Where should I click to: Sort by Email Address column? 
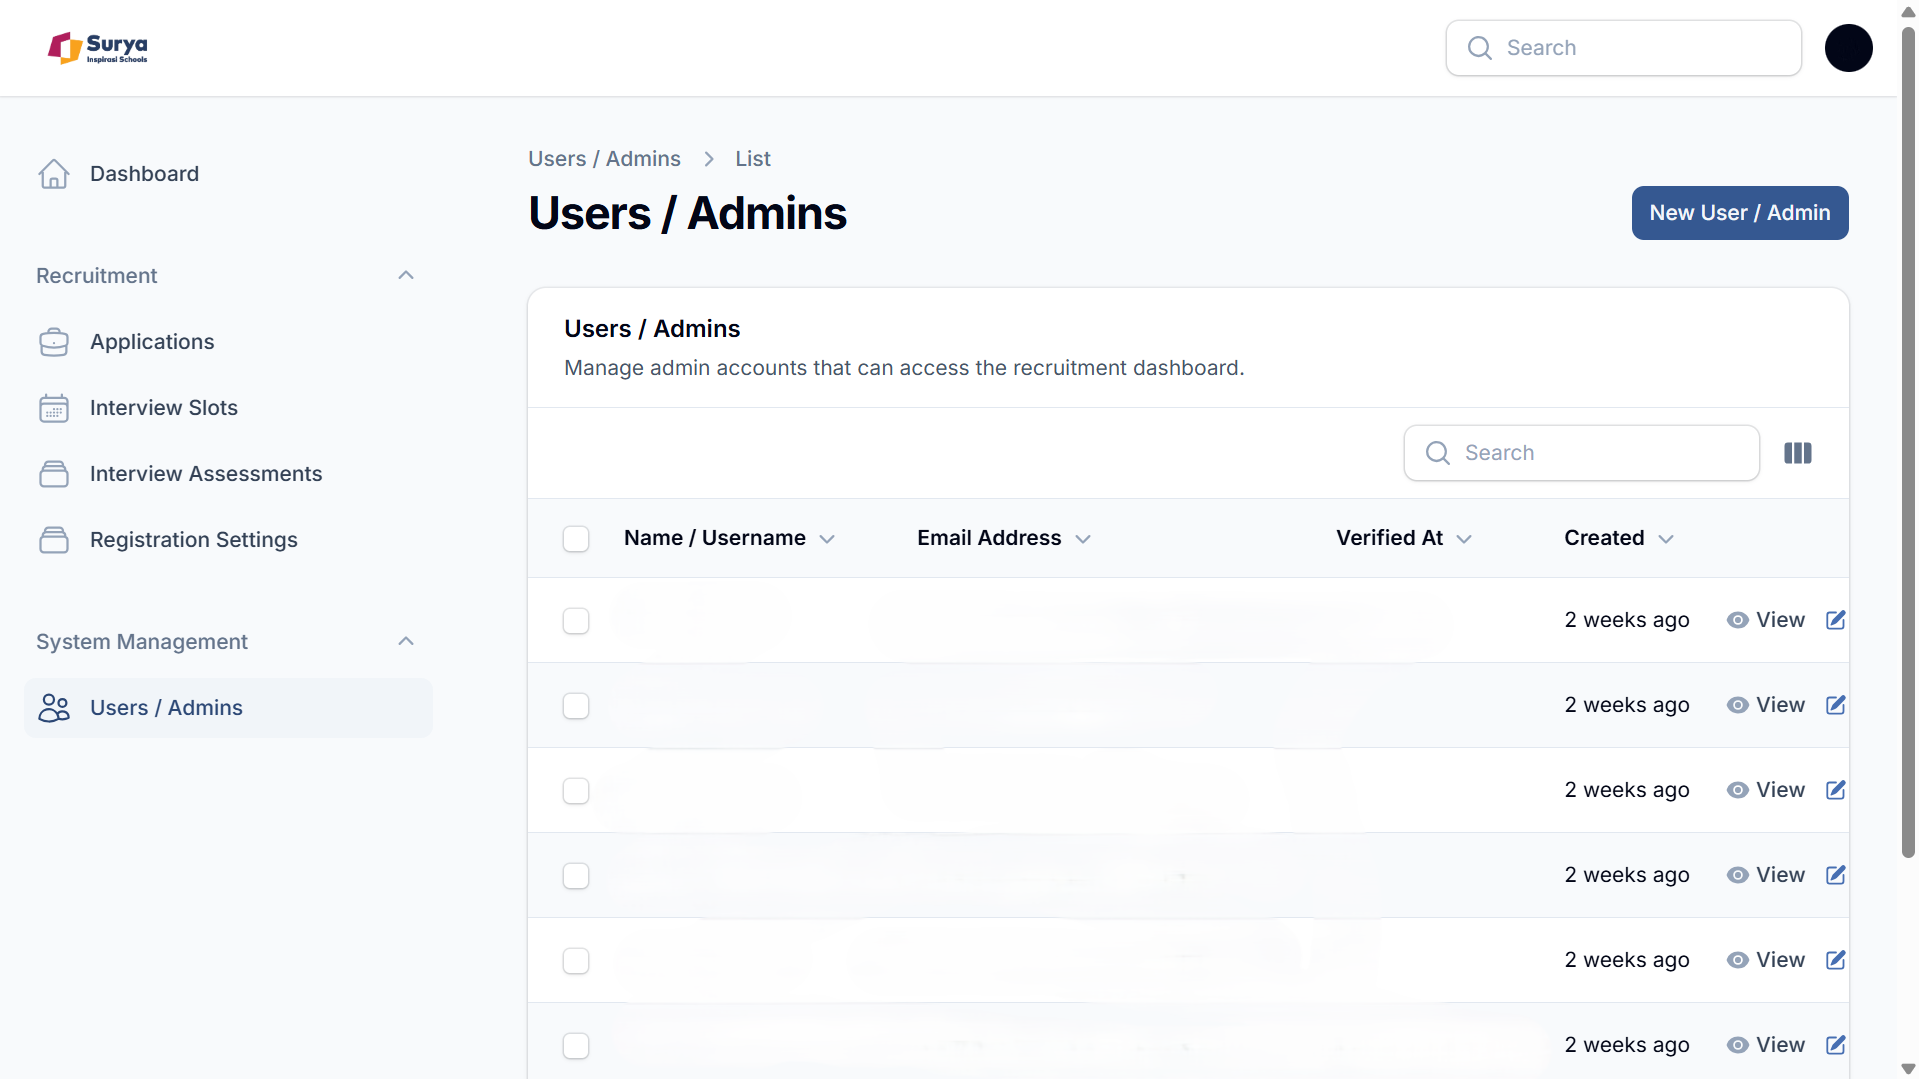pos(1004,538)
